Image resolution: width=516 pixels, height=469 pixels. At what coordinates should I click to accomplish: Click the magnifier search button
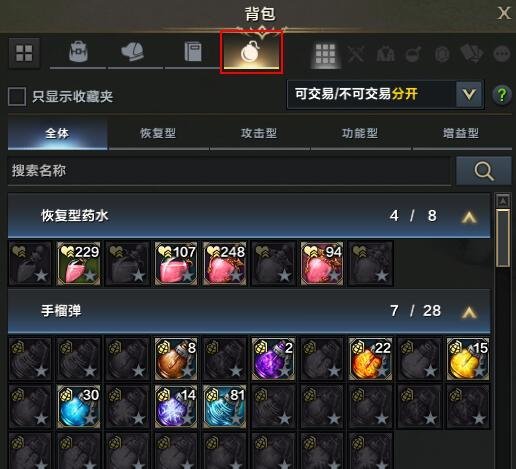[x=484, y=171]
